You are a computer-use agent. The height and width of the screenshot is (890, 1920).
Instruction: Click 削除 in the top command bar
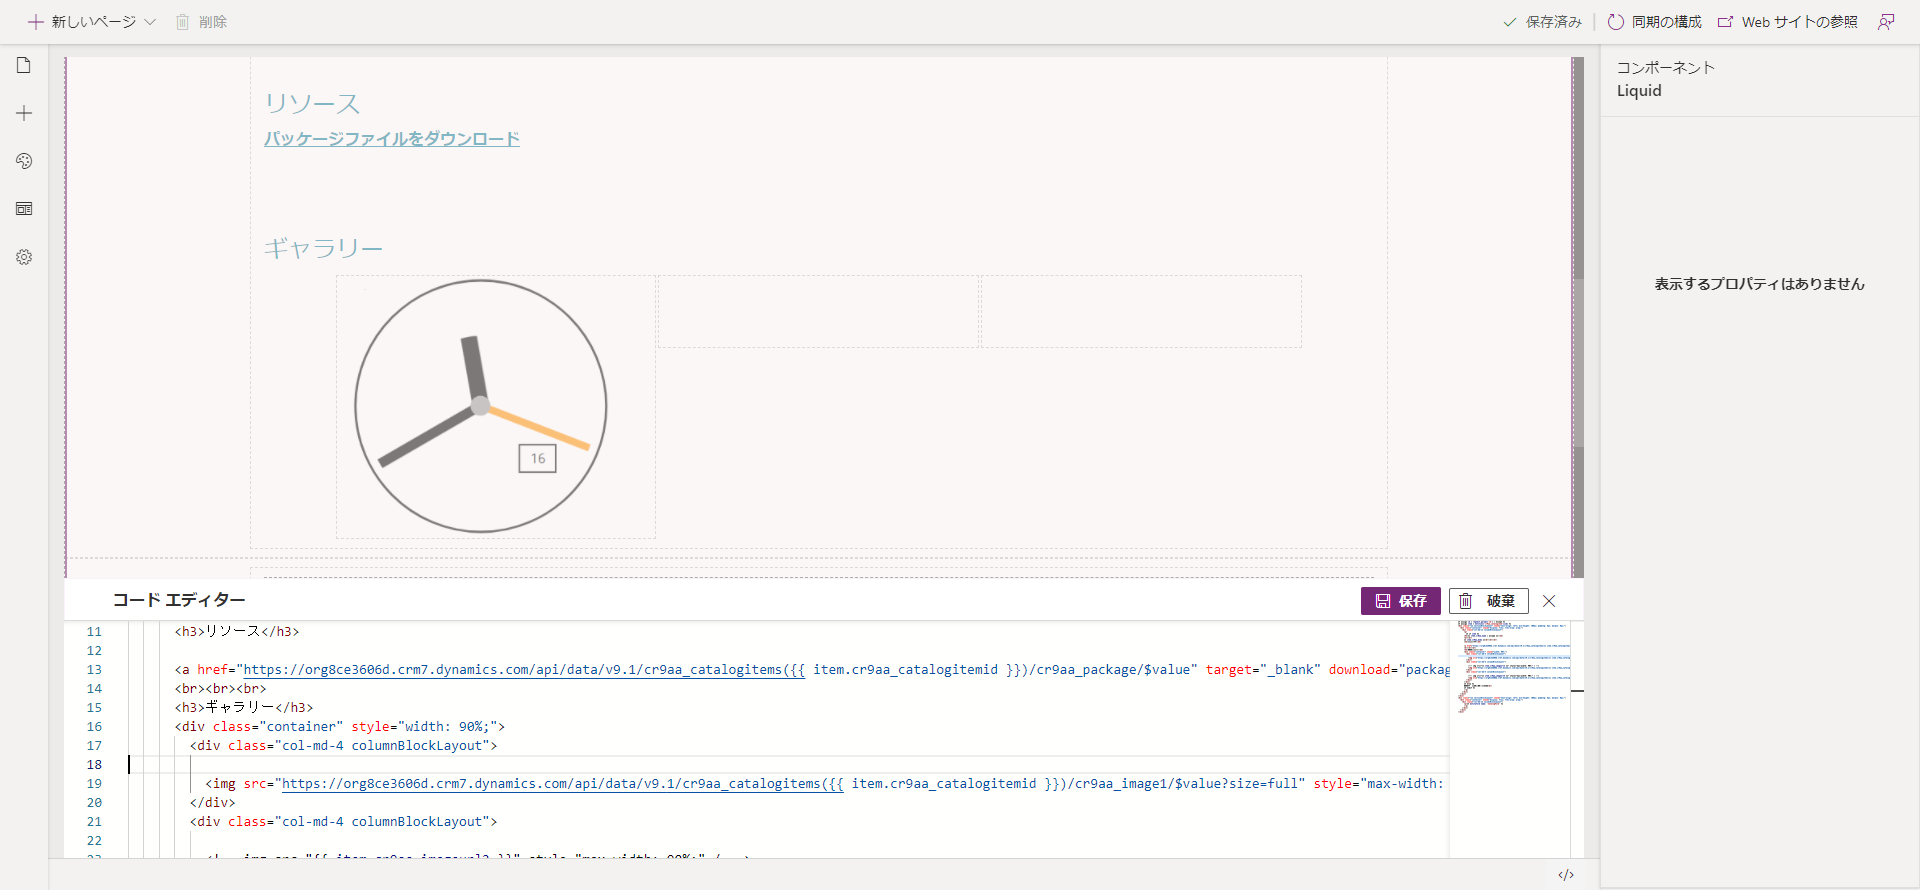click(x=202, y=22)
